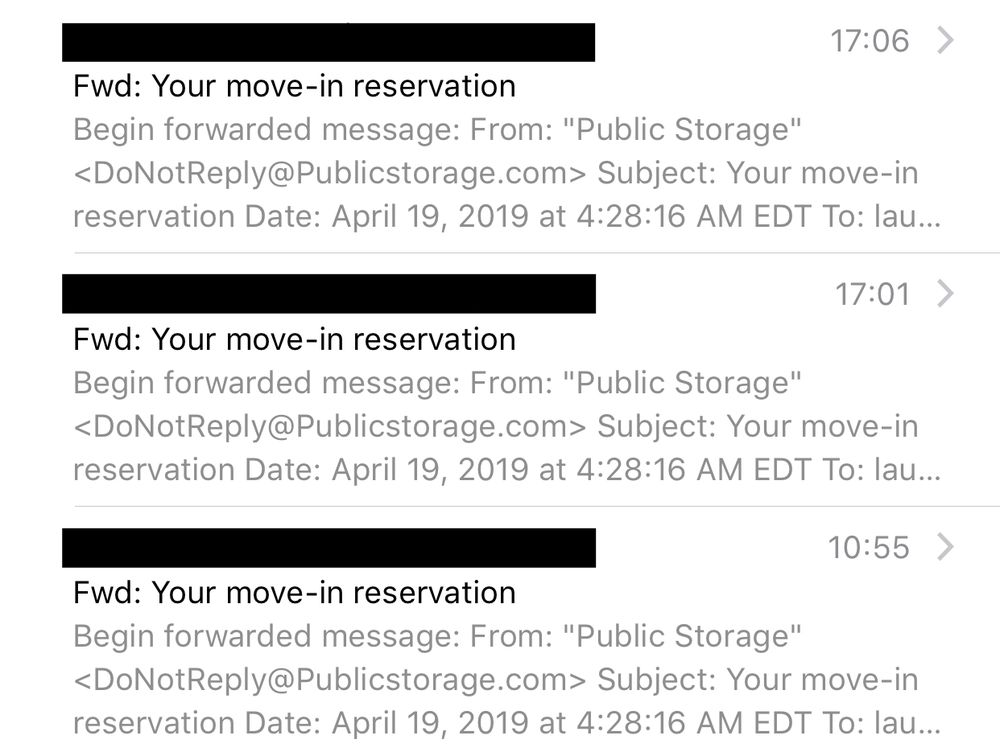Viewport: 1000px width, 756px height.
Task: Expand the arrow beside the 17:01 message
Action: pyautogui.click(x=945, y=294)
